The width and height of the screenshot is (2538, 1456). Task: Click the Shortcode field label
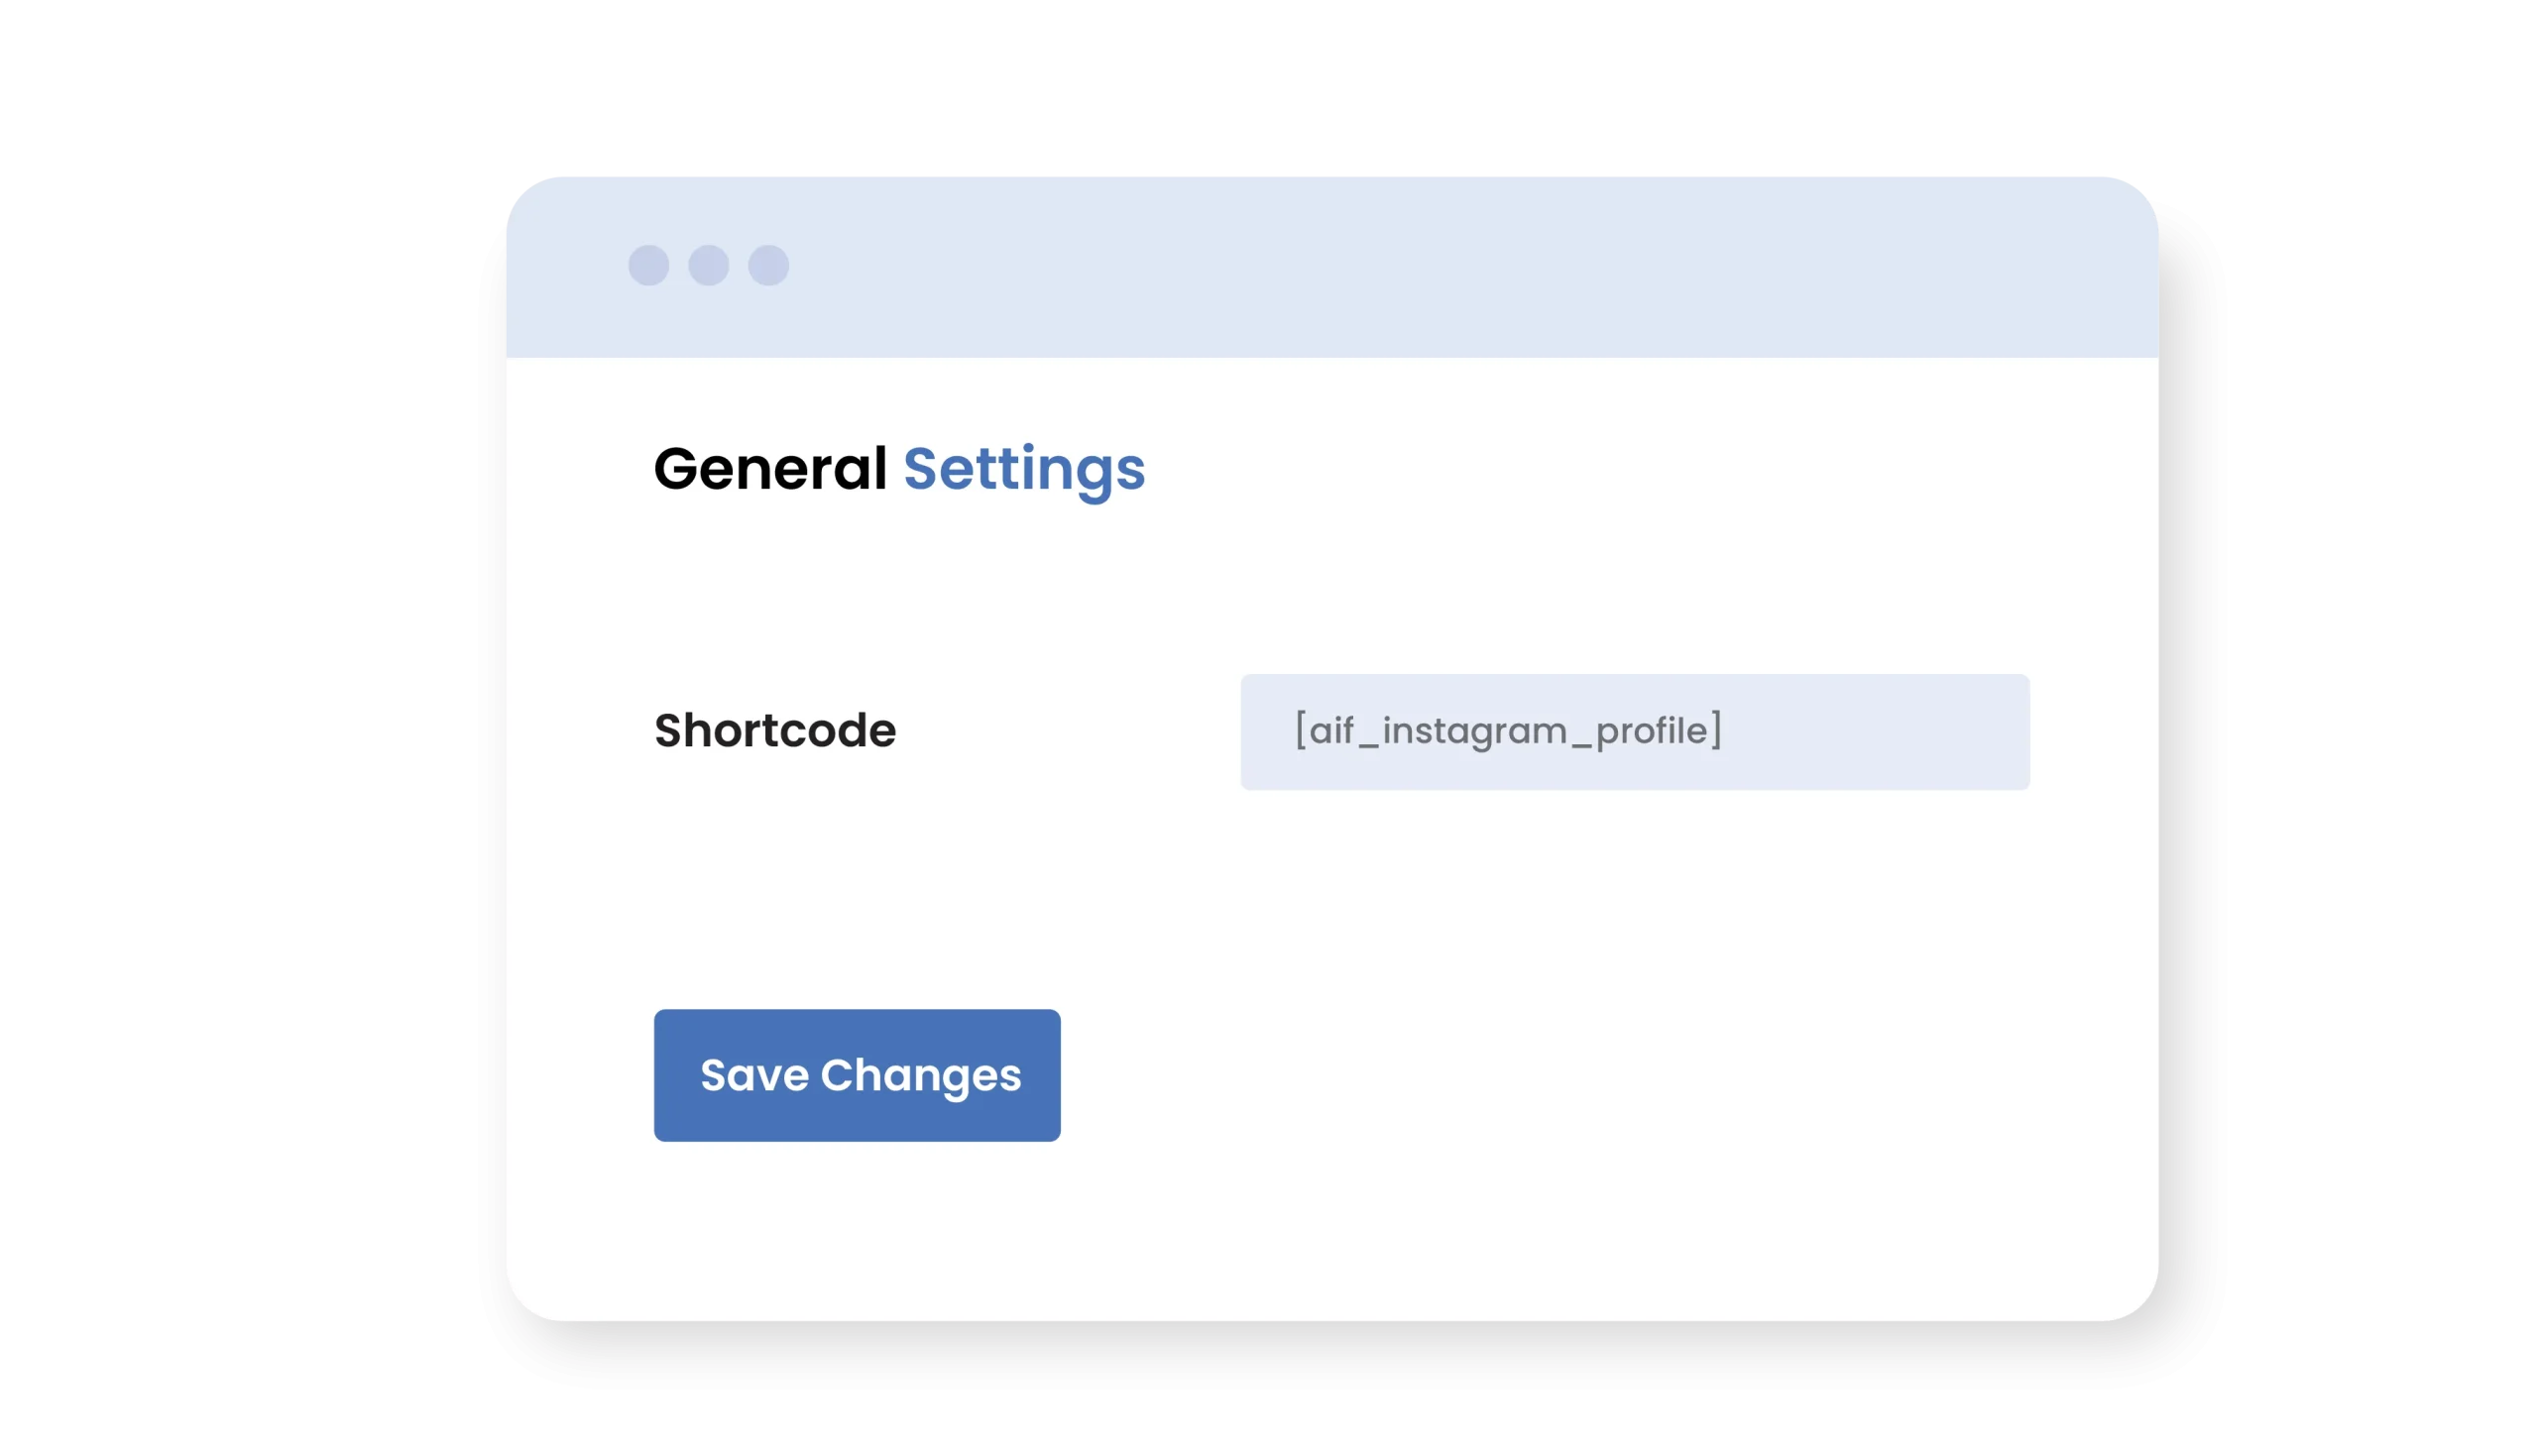pos(774,730)
